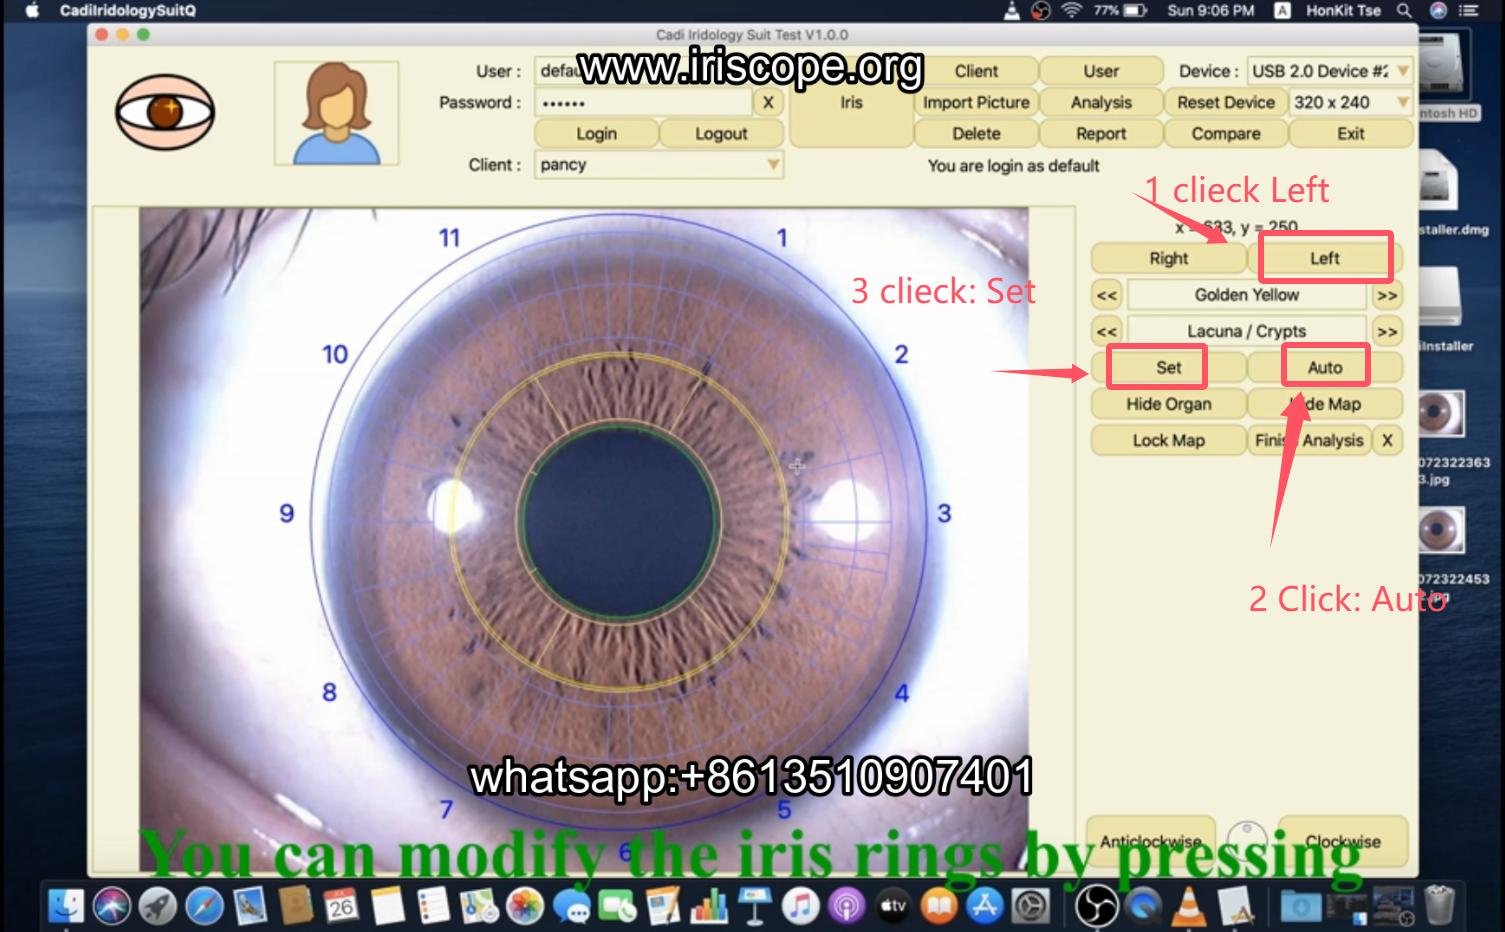Click the Set button
The width and height of the screenshot is (1505, 932).
point(1168,367)
